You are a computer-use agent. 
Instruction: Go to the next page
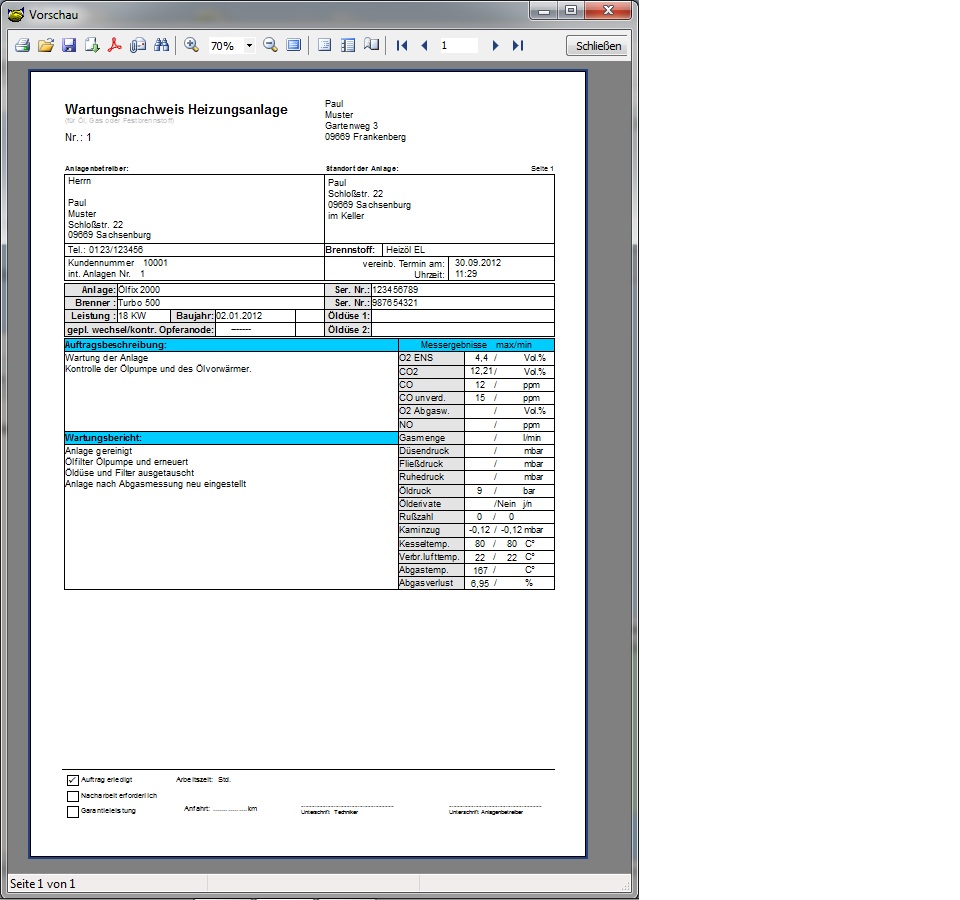(495, 45)
